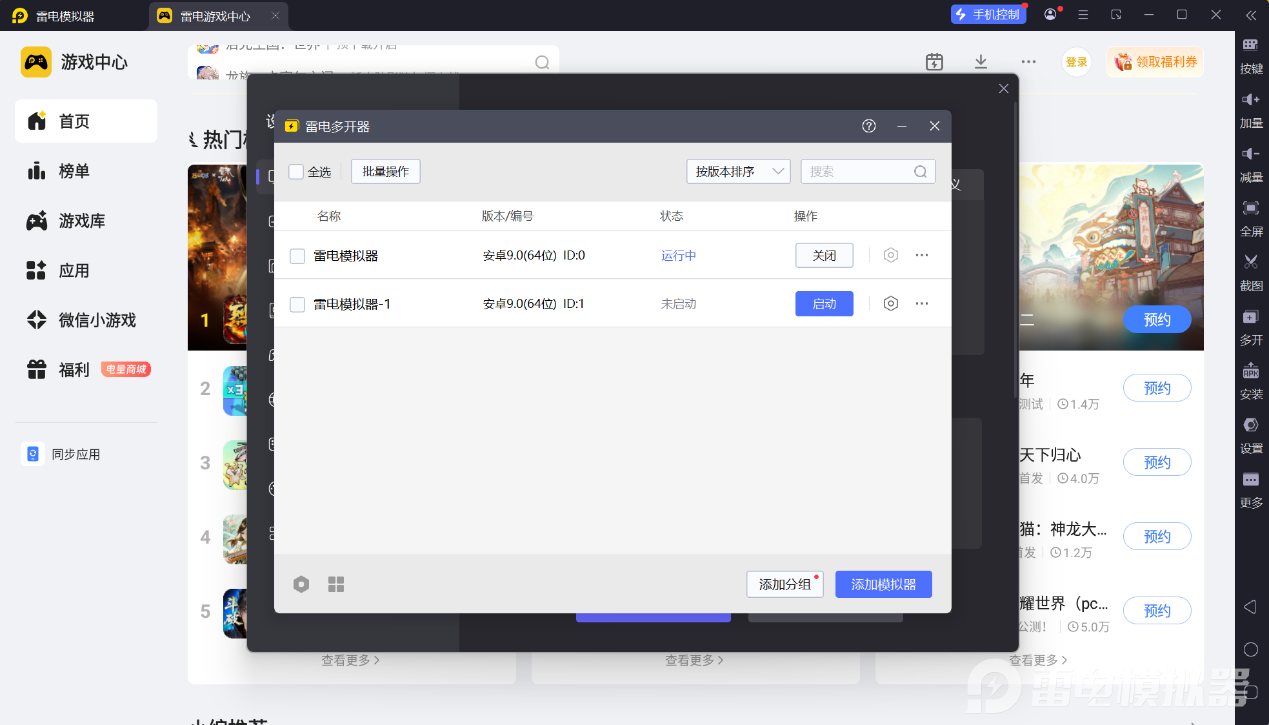Image resolution: width=1269 pixels, height=725 pixels.
Task: Open the hamburger menu in title bar
Action: tap(1083, 15)
